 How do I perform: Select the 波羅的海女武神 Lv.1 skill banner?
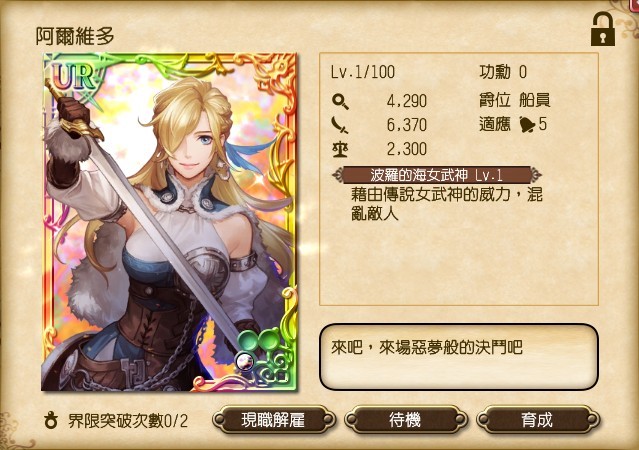tap(437, 175)
